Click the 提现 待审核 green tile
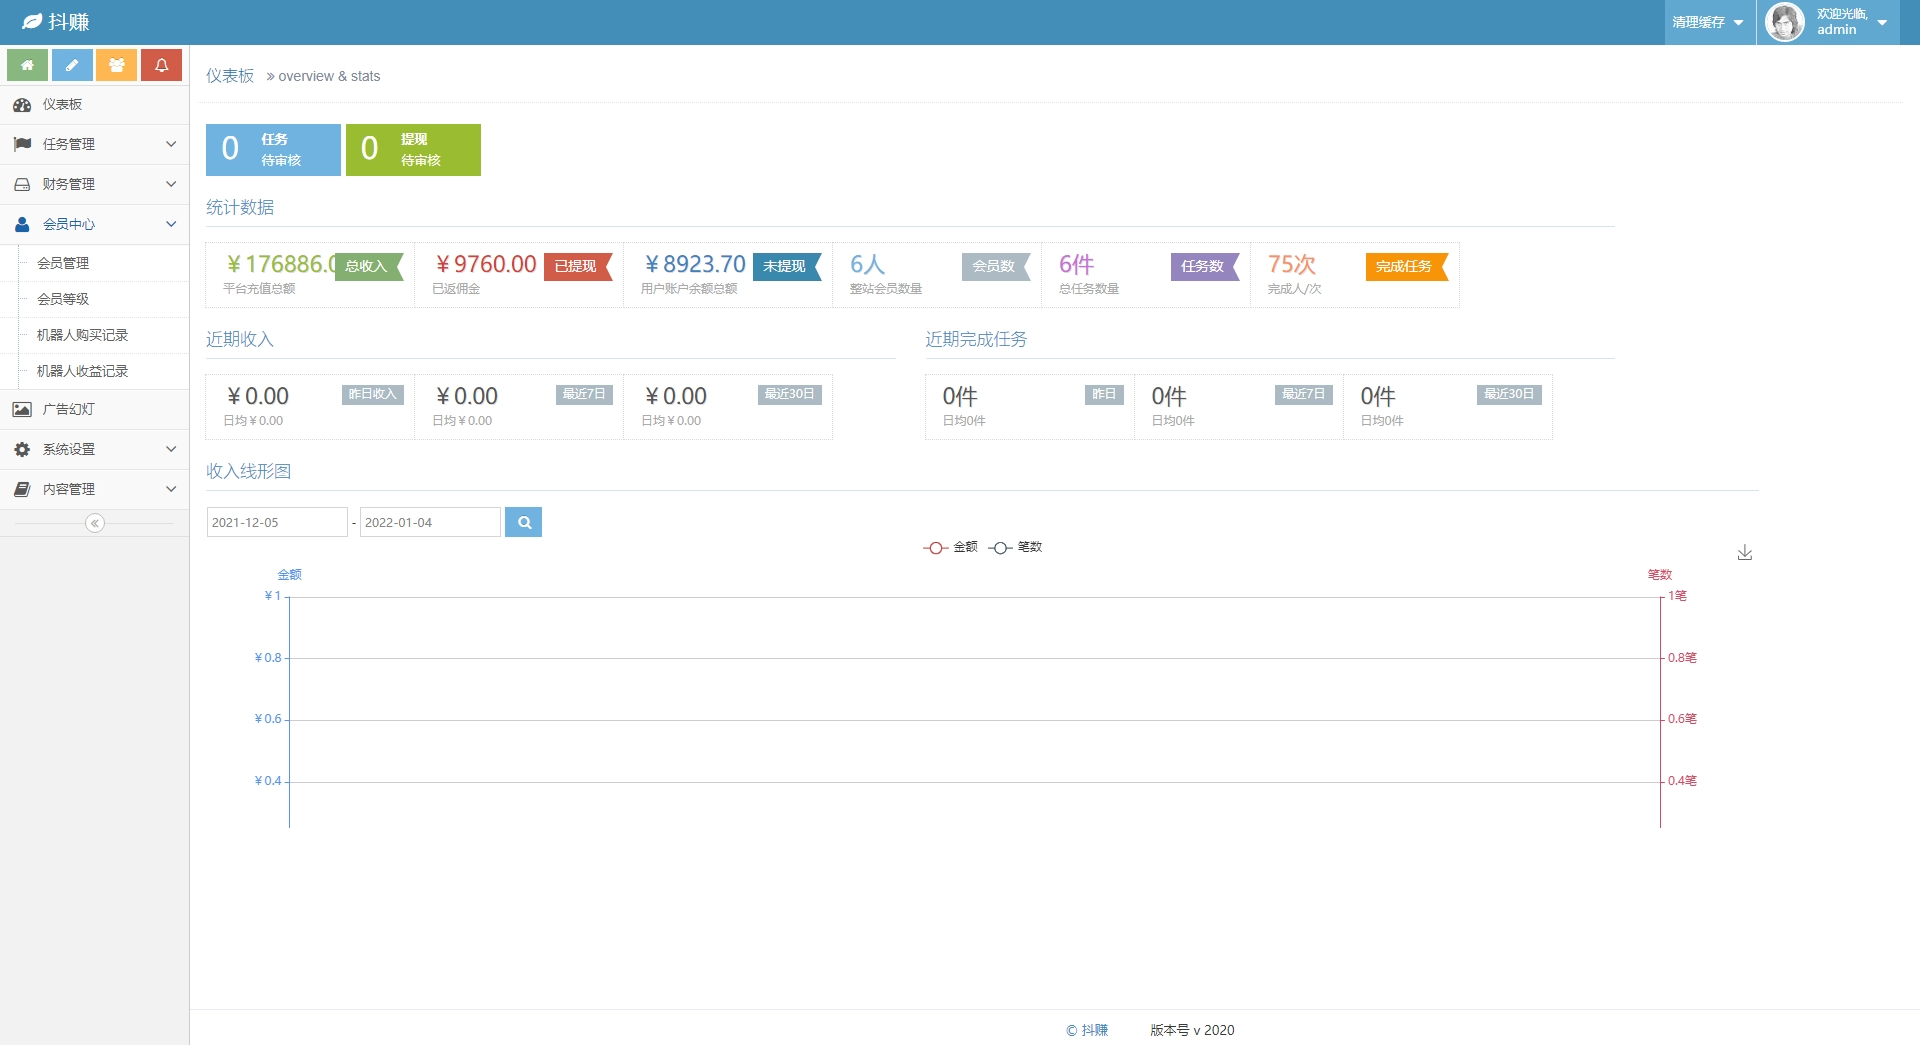Screen dimensions: 1920x1045 (413, 150)
